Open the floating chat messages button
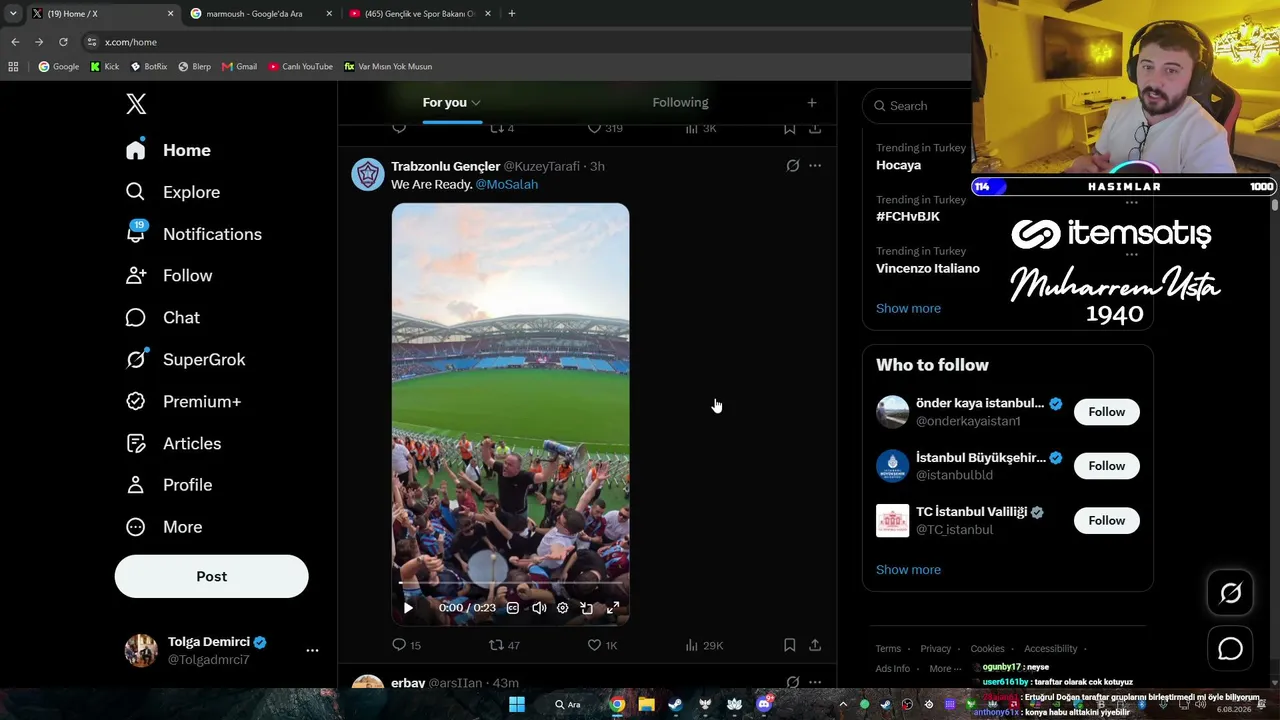This screenshot has height=720, width=1280. point(1230,648)
